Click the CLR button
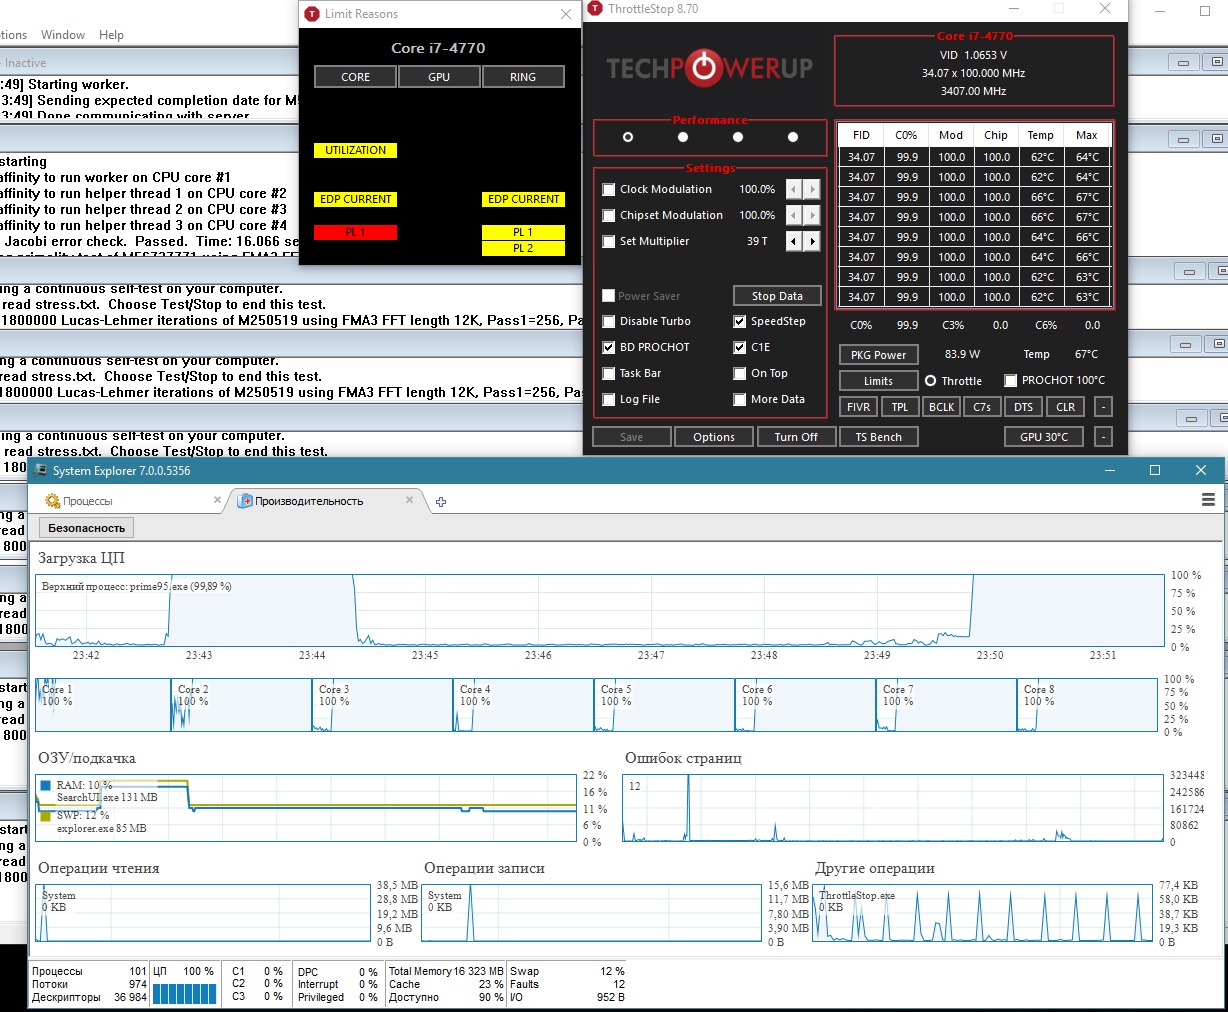This screenshot has height=1012, width=1228. 1066,407
